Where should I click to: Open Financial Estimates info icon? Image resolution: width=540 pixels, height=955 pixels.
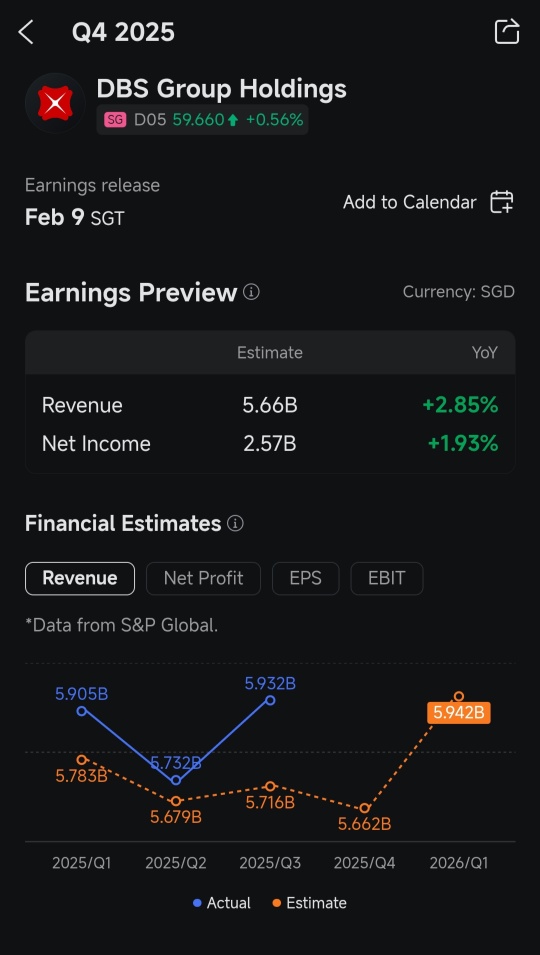(x=235, y=523)
